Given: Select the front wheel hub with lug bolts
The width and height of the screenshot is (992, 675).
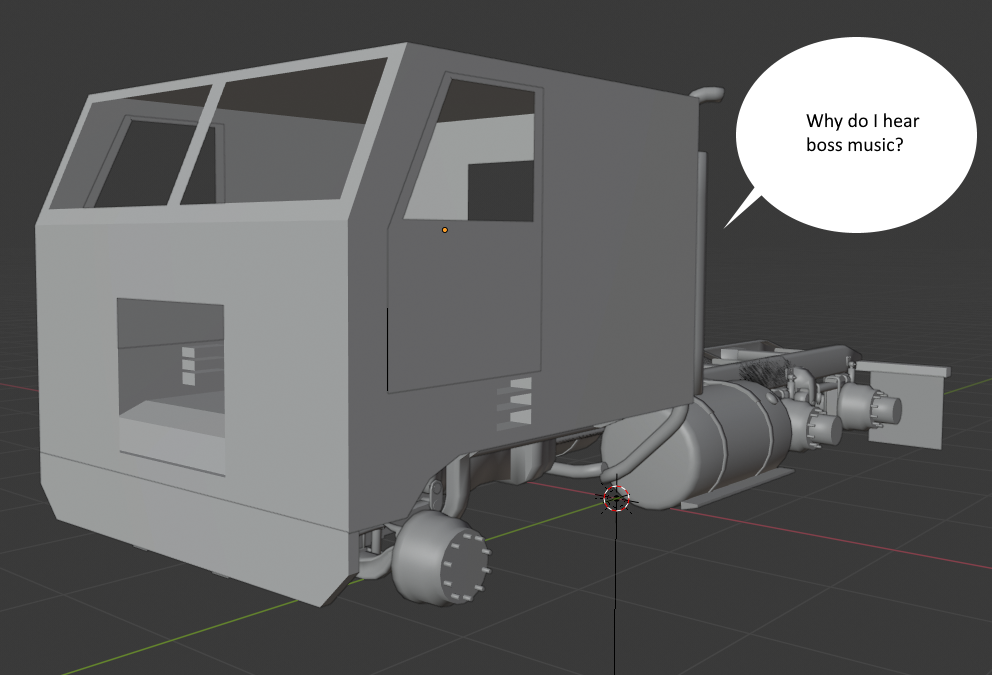Looking at the screenshot, I should click(442, 559).
